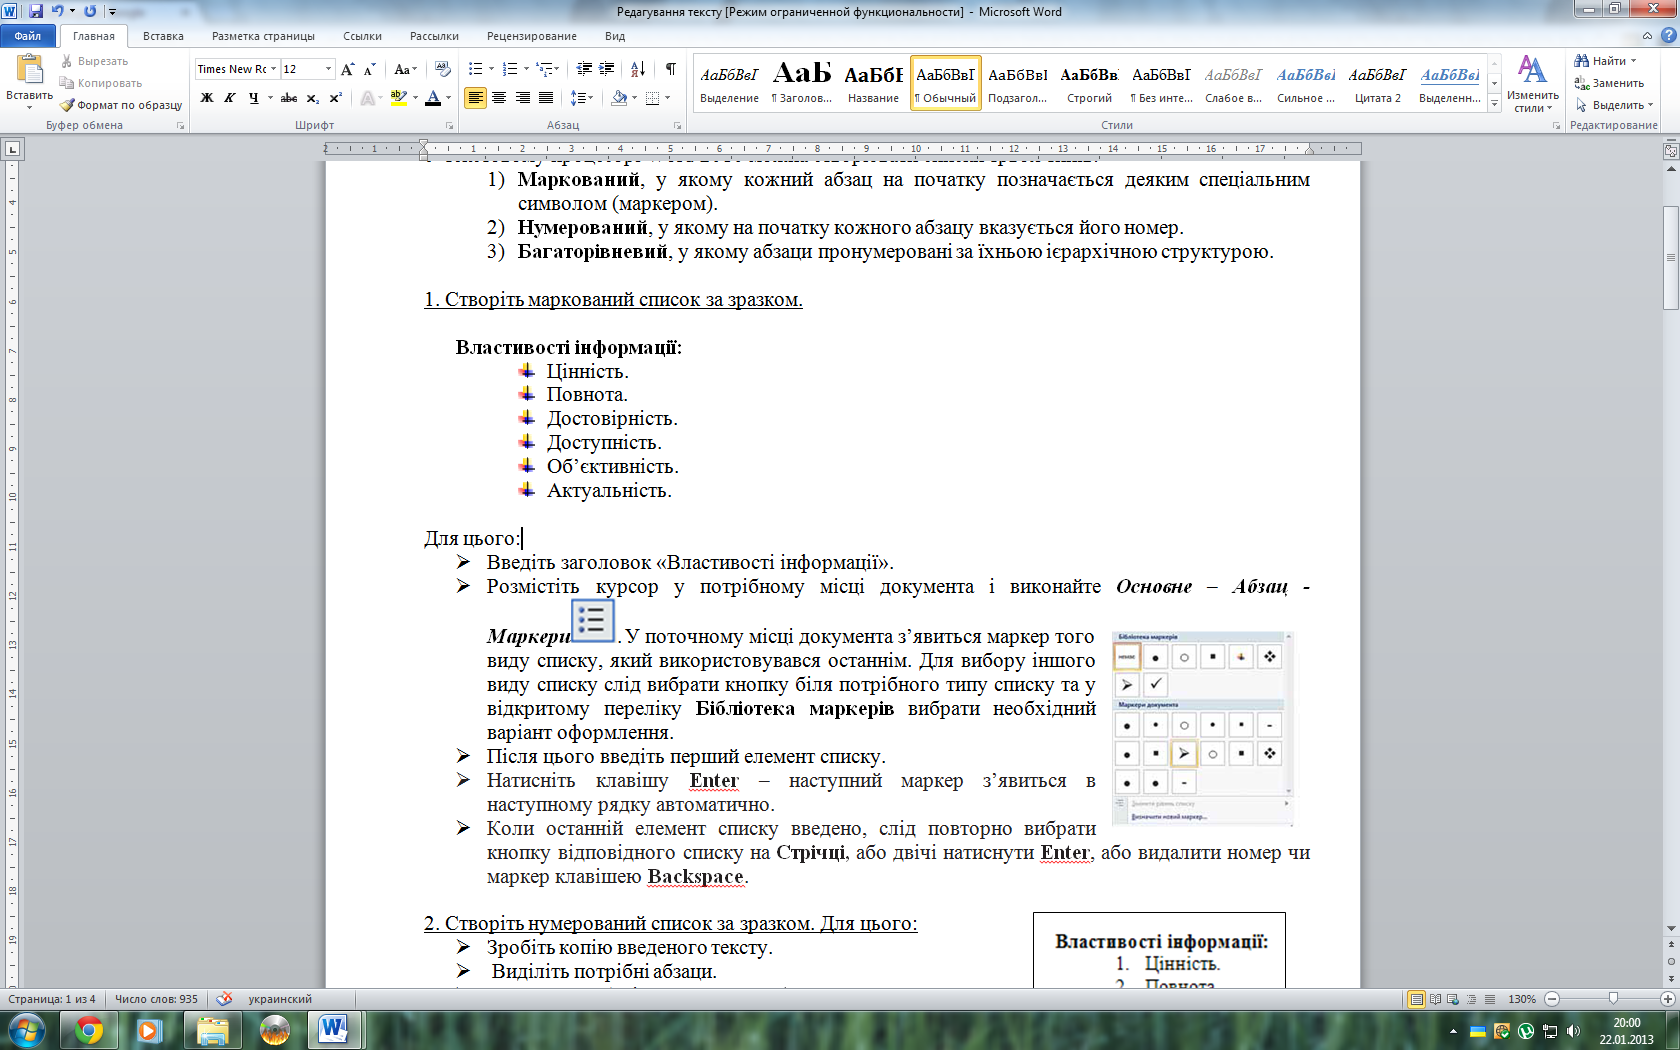
Task: Toggle justify alignment
Action: tap(545, 98)
